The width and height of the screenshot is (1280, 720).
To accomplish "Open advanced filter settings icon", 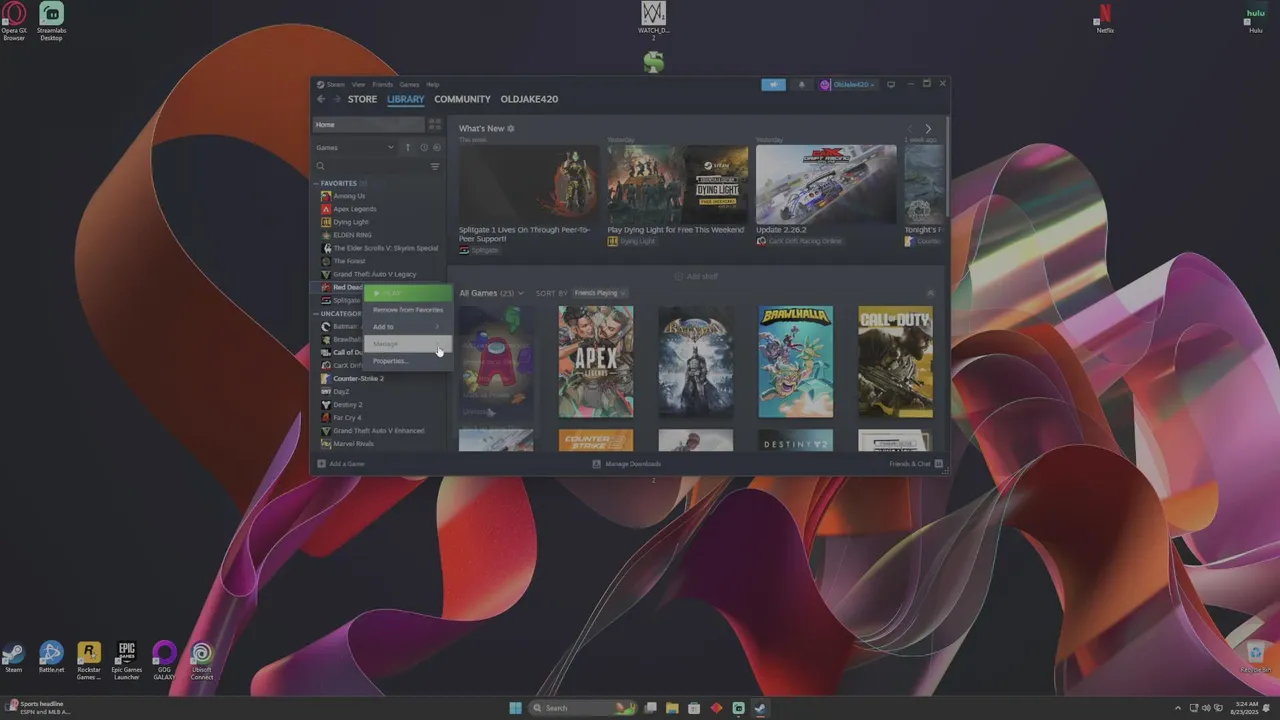I will point(435,166).
